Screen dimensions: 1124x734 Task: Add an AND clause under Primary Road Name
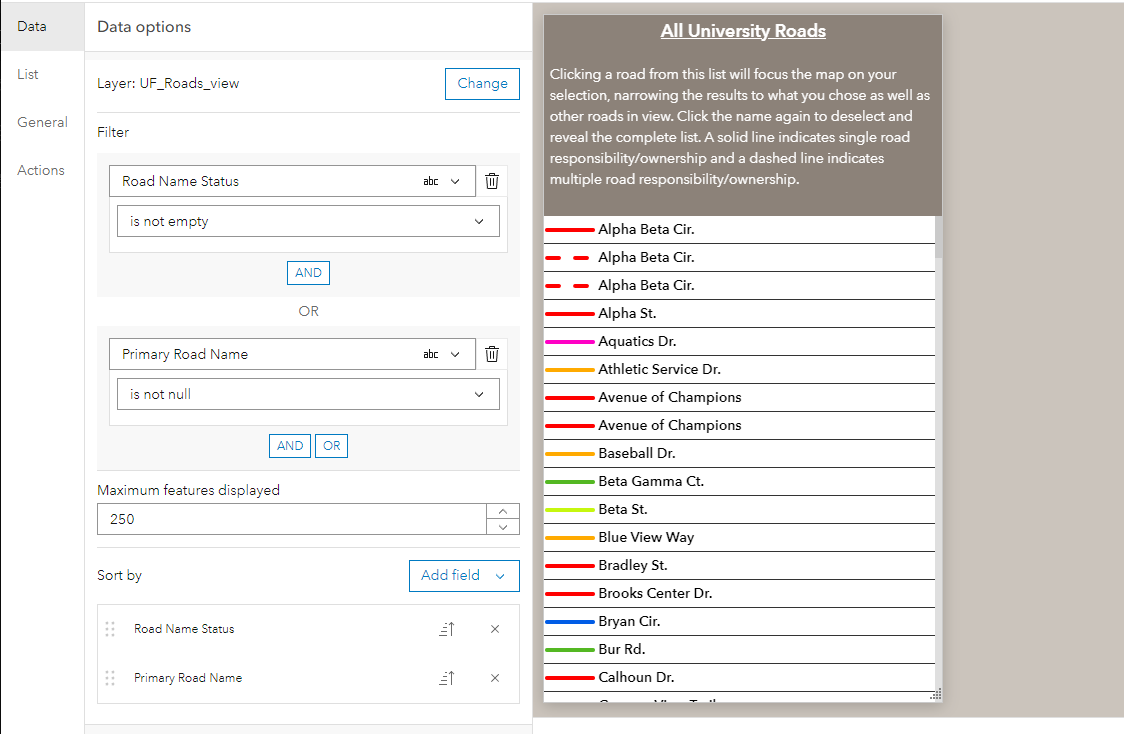(x=290, y=445)
